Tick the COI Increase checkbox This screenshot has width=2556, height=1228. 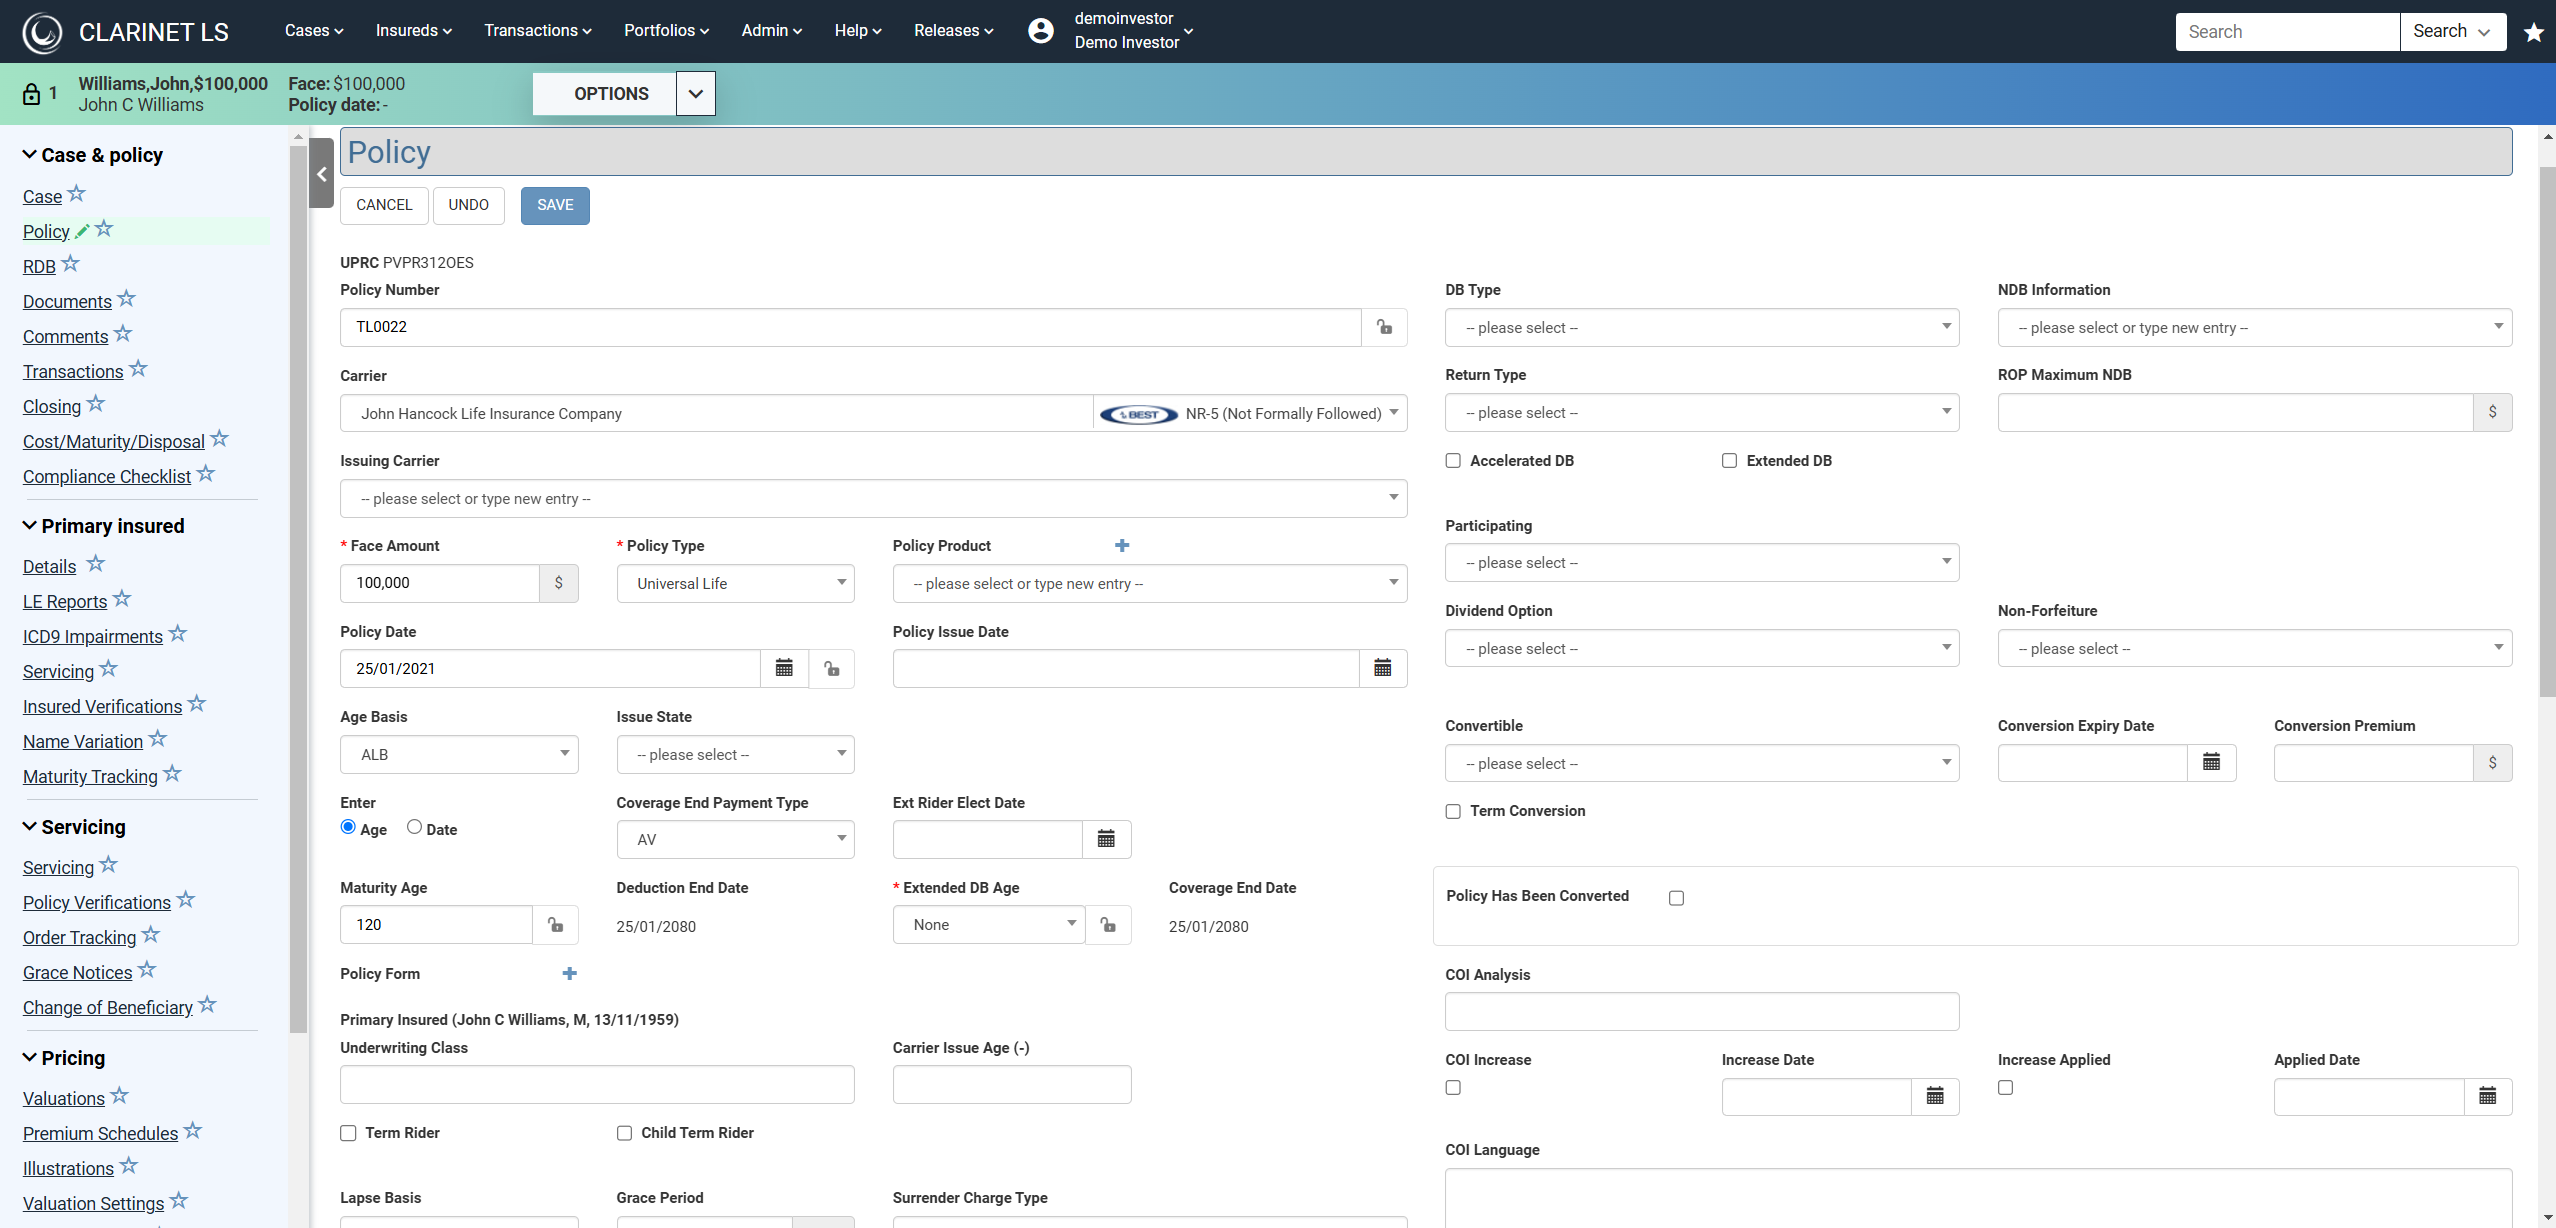pyautogui.click(x=1453, y=1088)
